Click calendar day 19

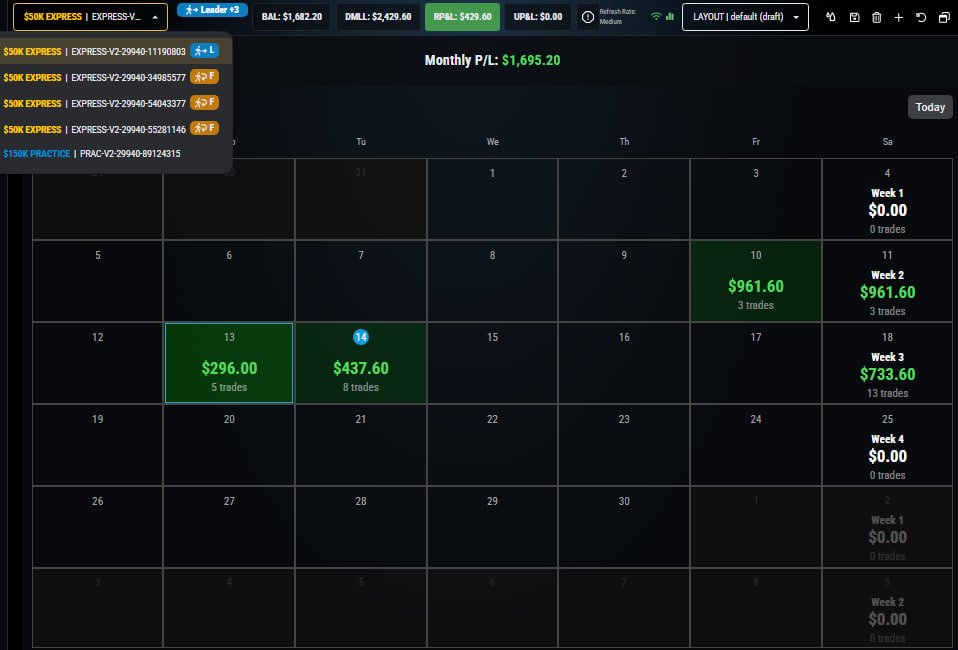pyautogui.click(x=98, y=445)
